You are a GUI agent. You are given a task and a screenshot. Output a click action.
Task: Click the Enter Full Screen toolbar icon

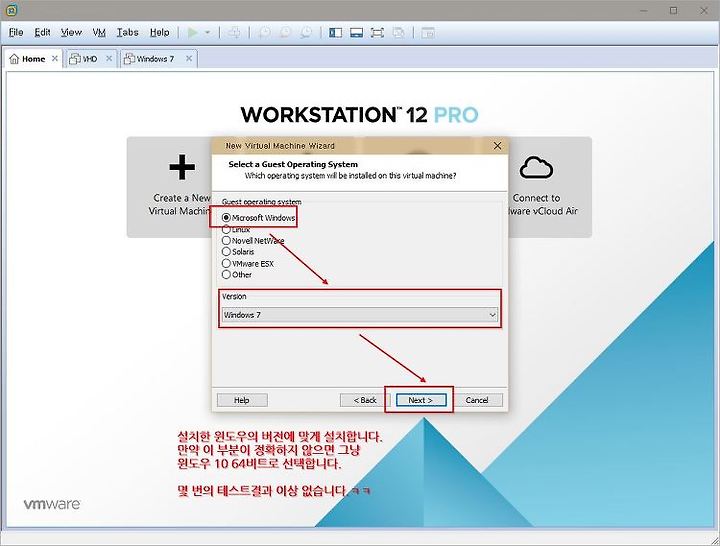377,33
